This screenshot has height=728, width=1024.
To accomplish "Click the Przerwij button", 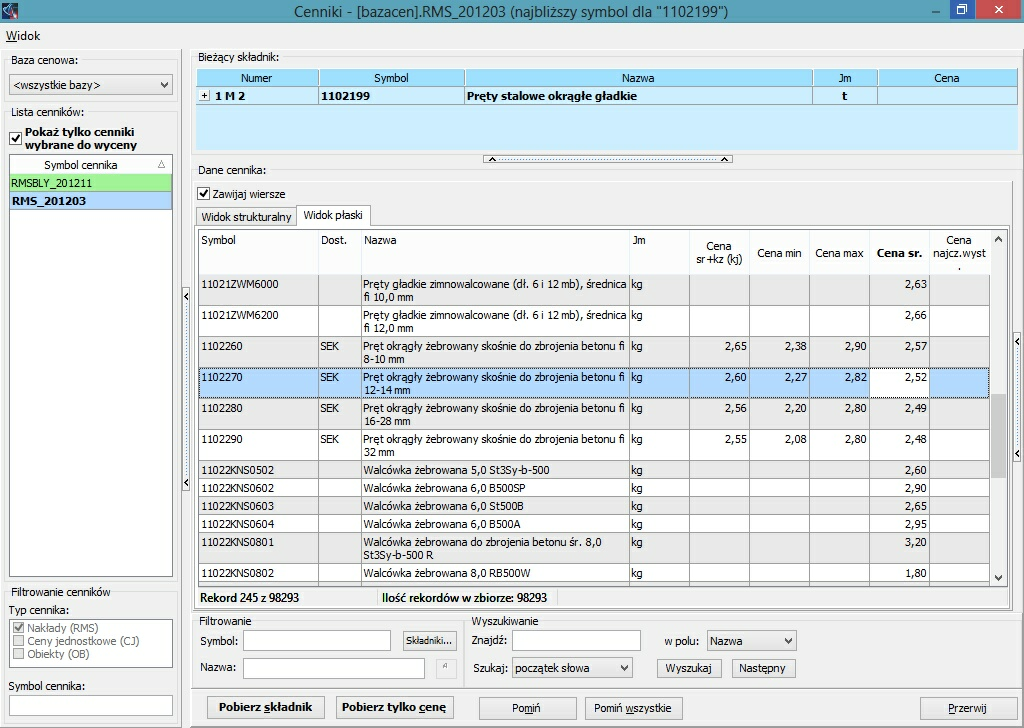I will coord(967,708).
